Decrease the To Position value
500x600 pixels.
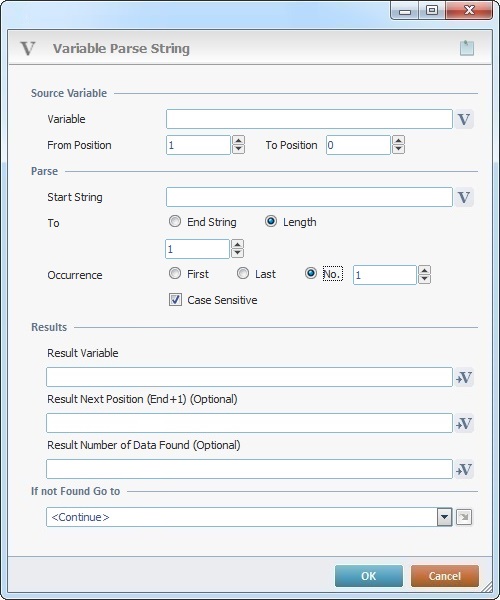click(398, 149)
